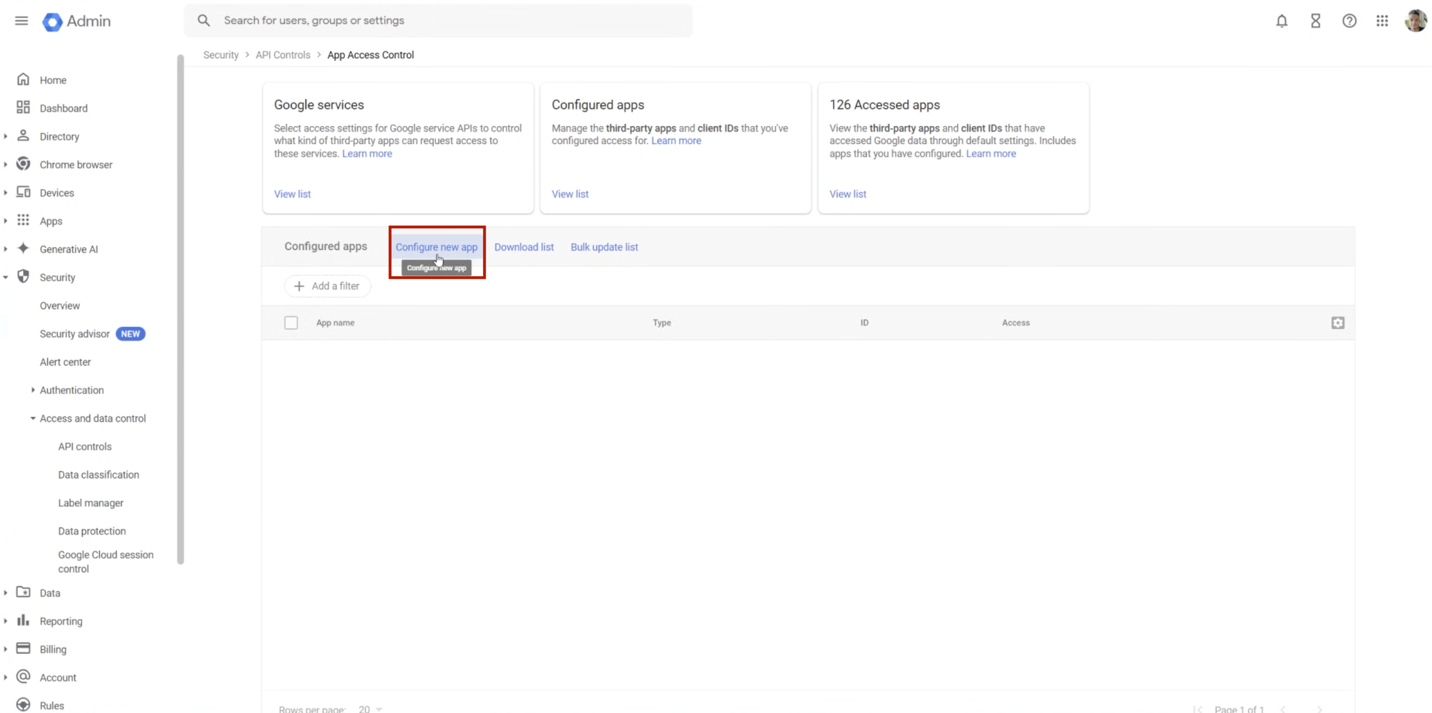Click the Reporting bar chart icon
The width and height of the screenshot is (1432, 713).
[x=23, y=620]
